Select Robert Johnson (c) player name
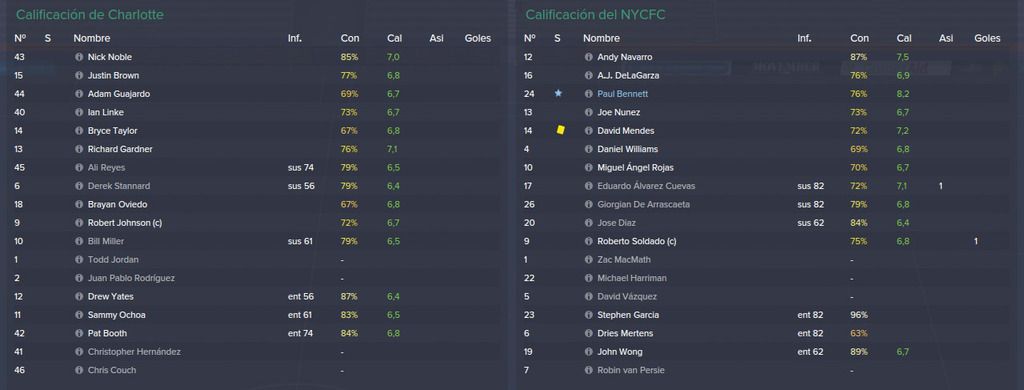This screenshot has height=390, width=1024. [x=125, y=223]
